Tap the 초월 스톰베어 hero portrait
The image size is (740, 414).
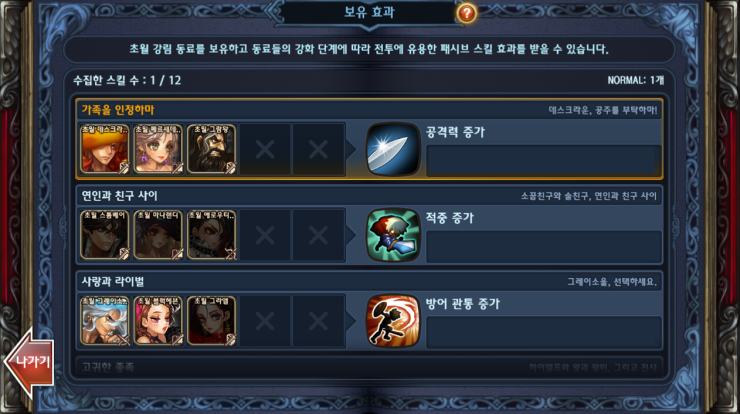pos(105,235)
